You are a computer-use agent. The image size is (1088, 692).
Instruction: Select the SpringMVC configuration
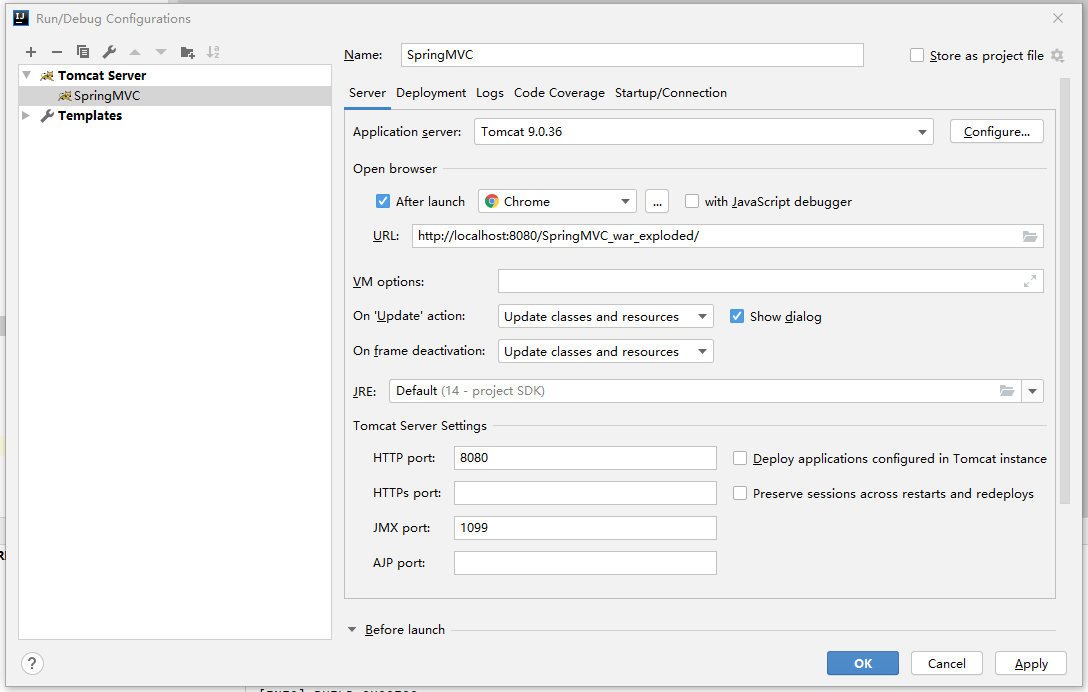click(175, 96)
